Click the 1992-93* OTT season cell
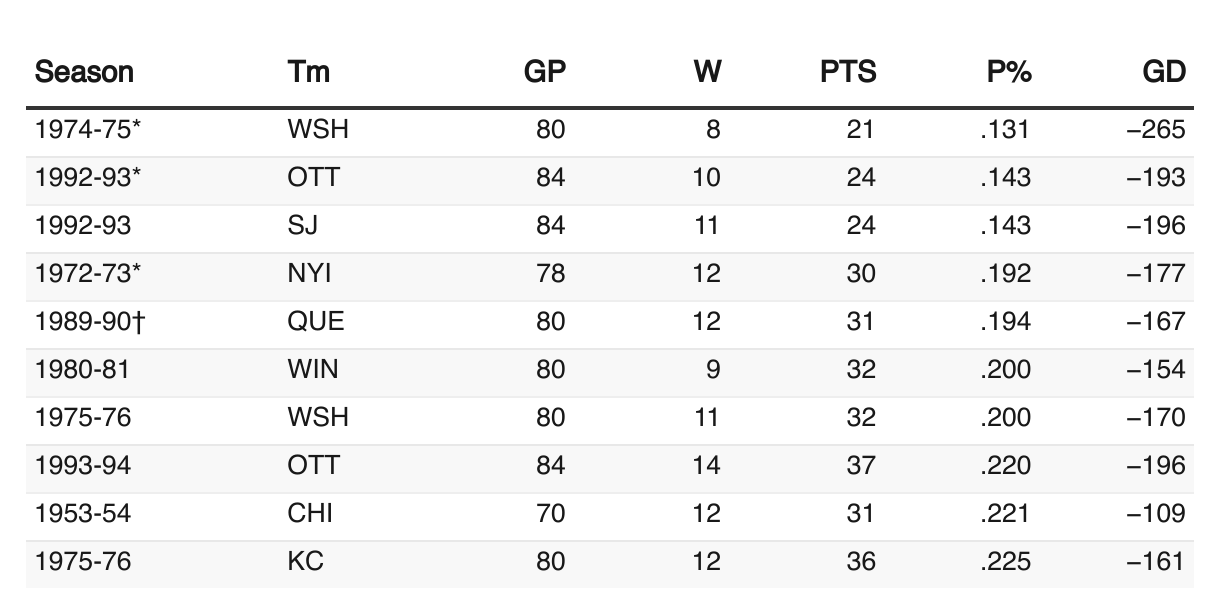Image resolution: width=1220 pixels, height=614 pixels. pos(88,178)
